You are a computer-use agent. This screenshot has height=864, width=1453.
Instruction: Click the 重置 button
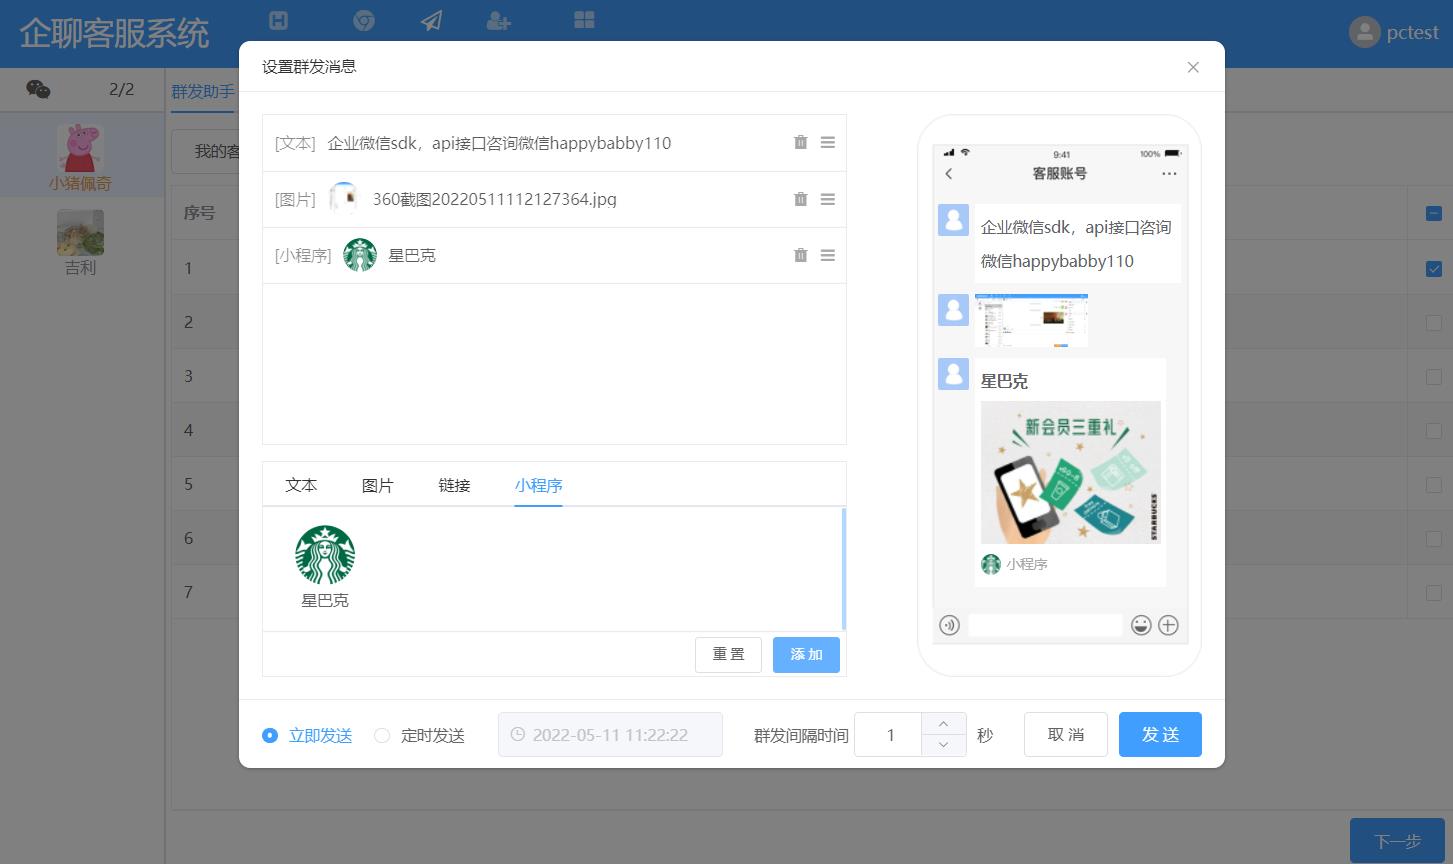[x=728, y=655]
